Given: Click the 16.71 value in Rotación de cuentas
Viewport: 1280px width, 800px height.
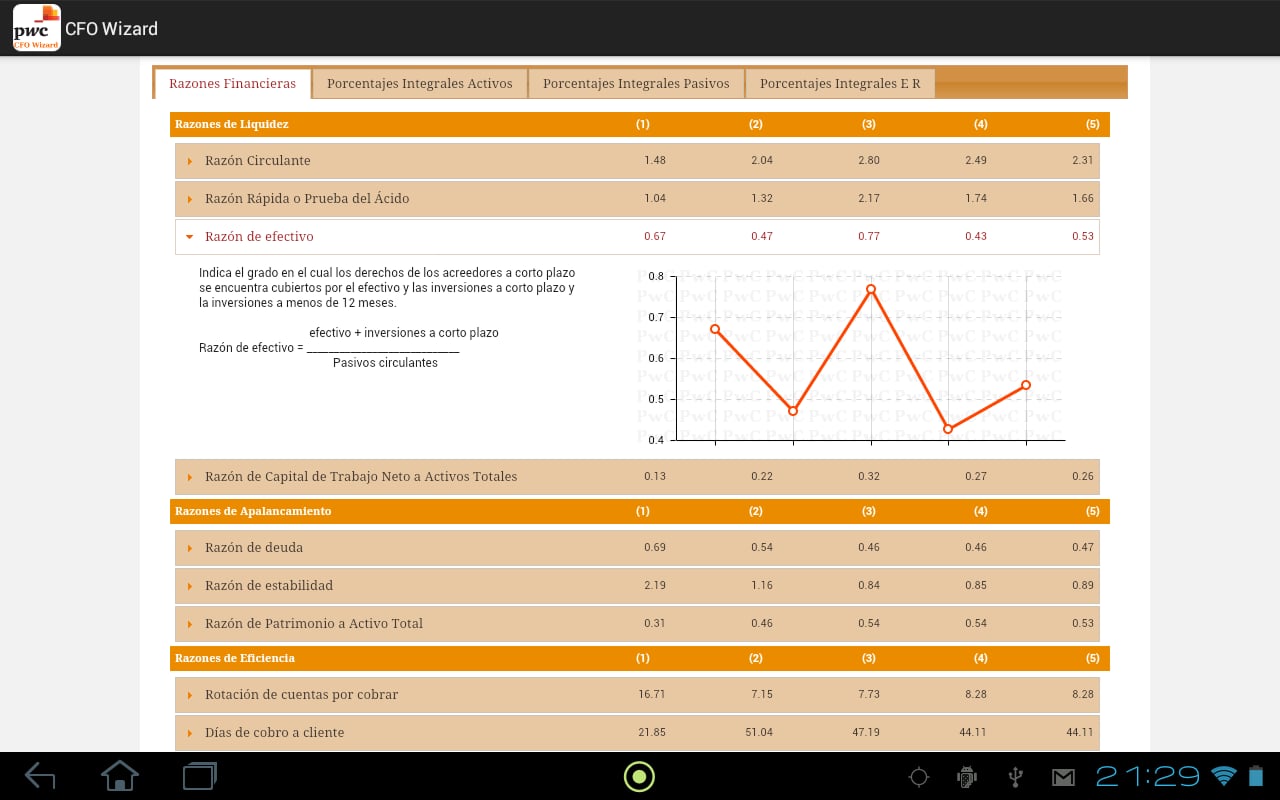Looking at the screenshot, I should click(x=652, y=694).
